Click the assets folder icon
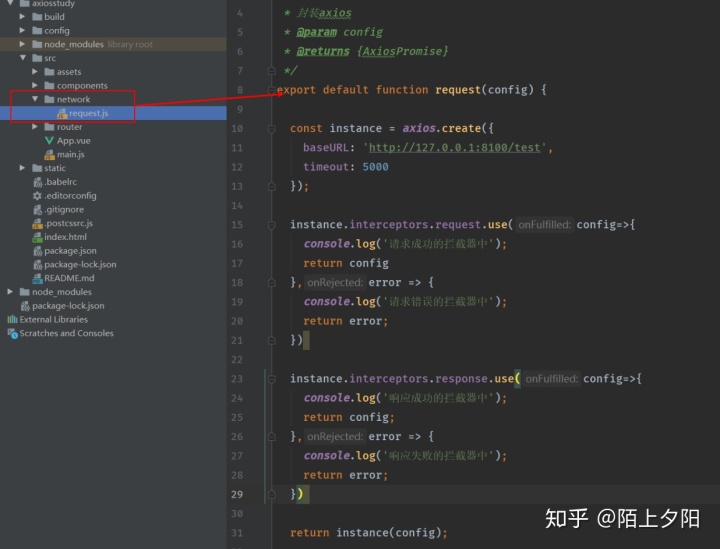This screenshot has height=549, width=720. point(50,72)
